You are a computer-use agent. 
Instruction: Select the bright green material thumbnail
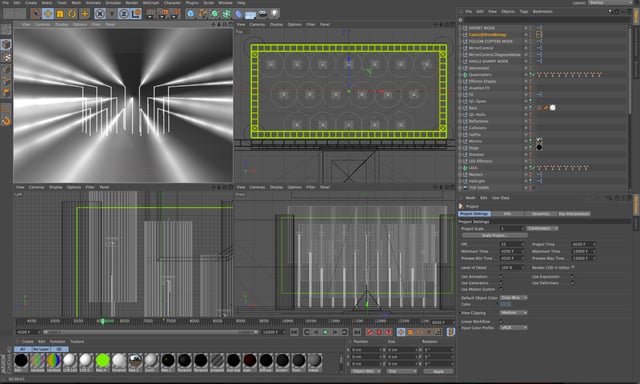click(x=102, y=361)
